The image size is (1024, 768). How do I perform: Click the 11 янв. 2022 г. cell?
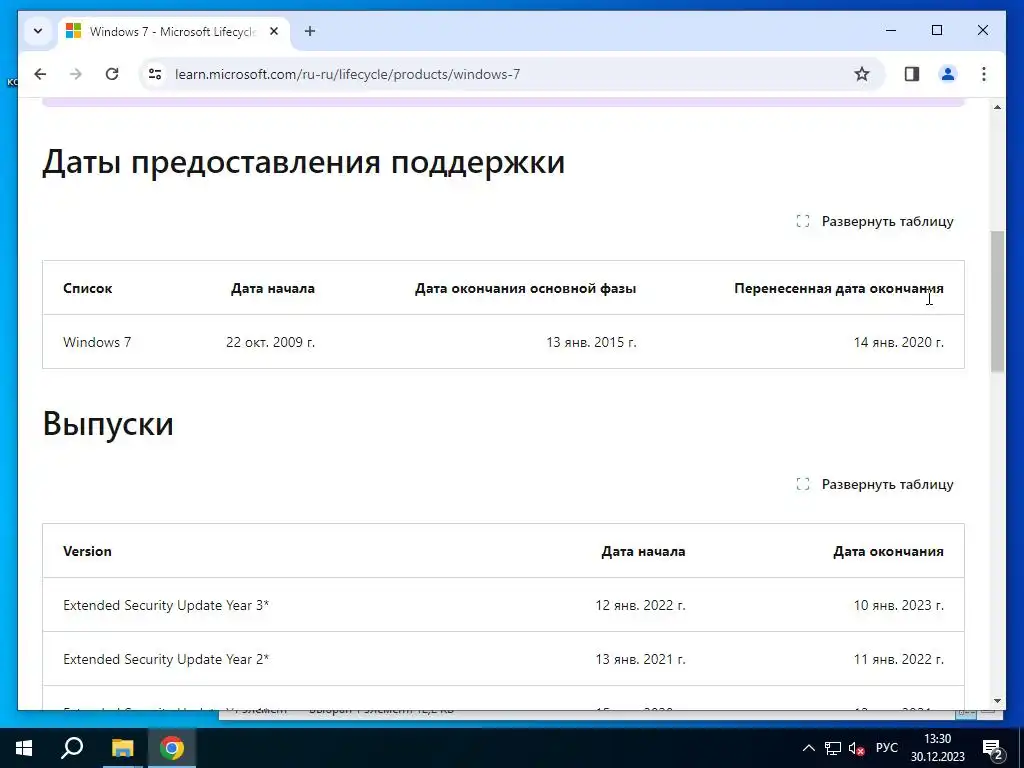899,660
